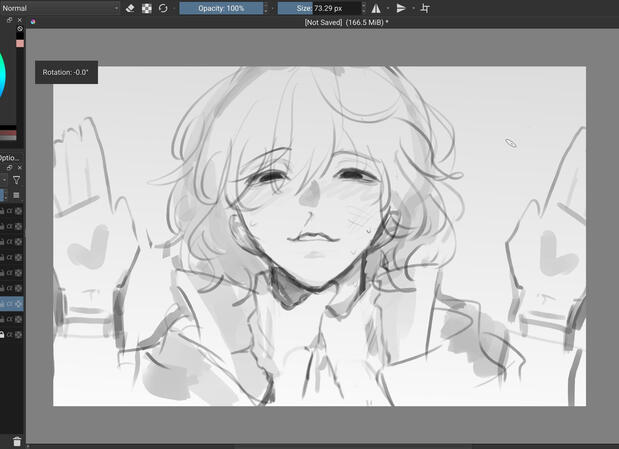The width and height of the screenshot is (619, 449).
Task: Toggle horizontal mirror tool
Action: (x=377, y=8)
